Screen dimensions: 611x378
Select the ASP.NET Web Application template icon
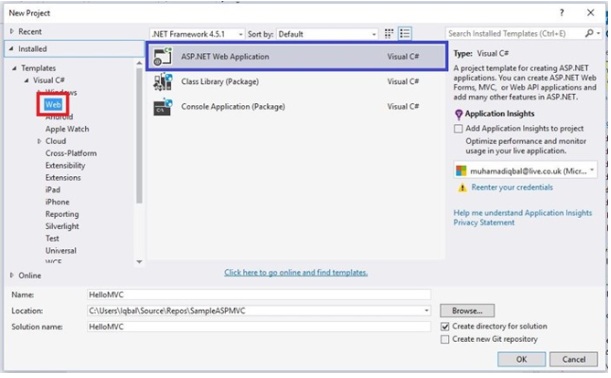(162, 57)
